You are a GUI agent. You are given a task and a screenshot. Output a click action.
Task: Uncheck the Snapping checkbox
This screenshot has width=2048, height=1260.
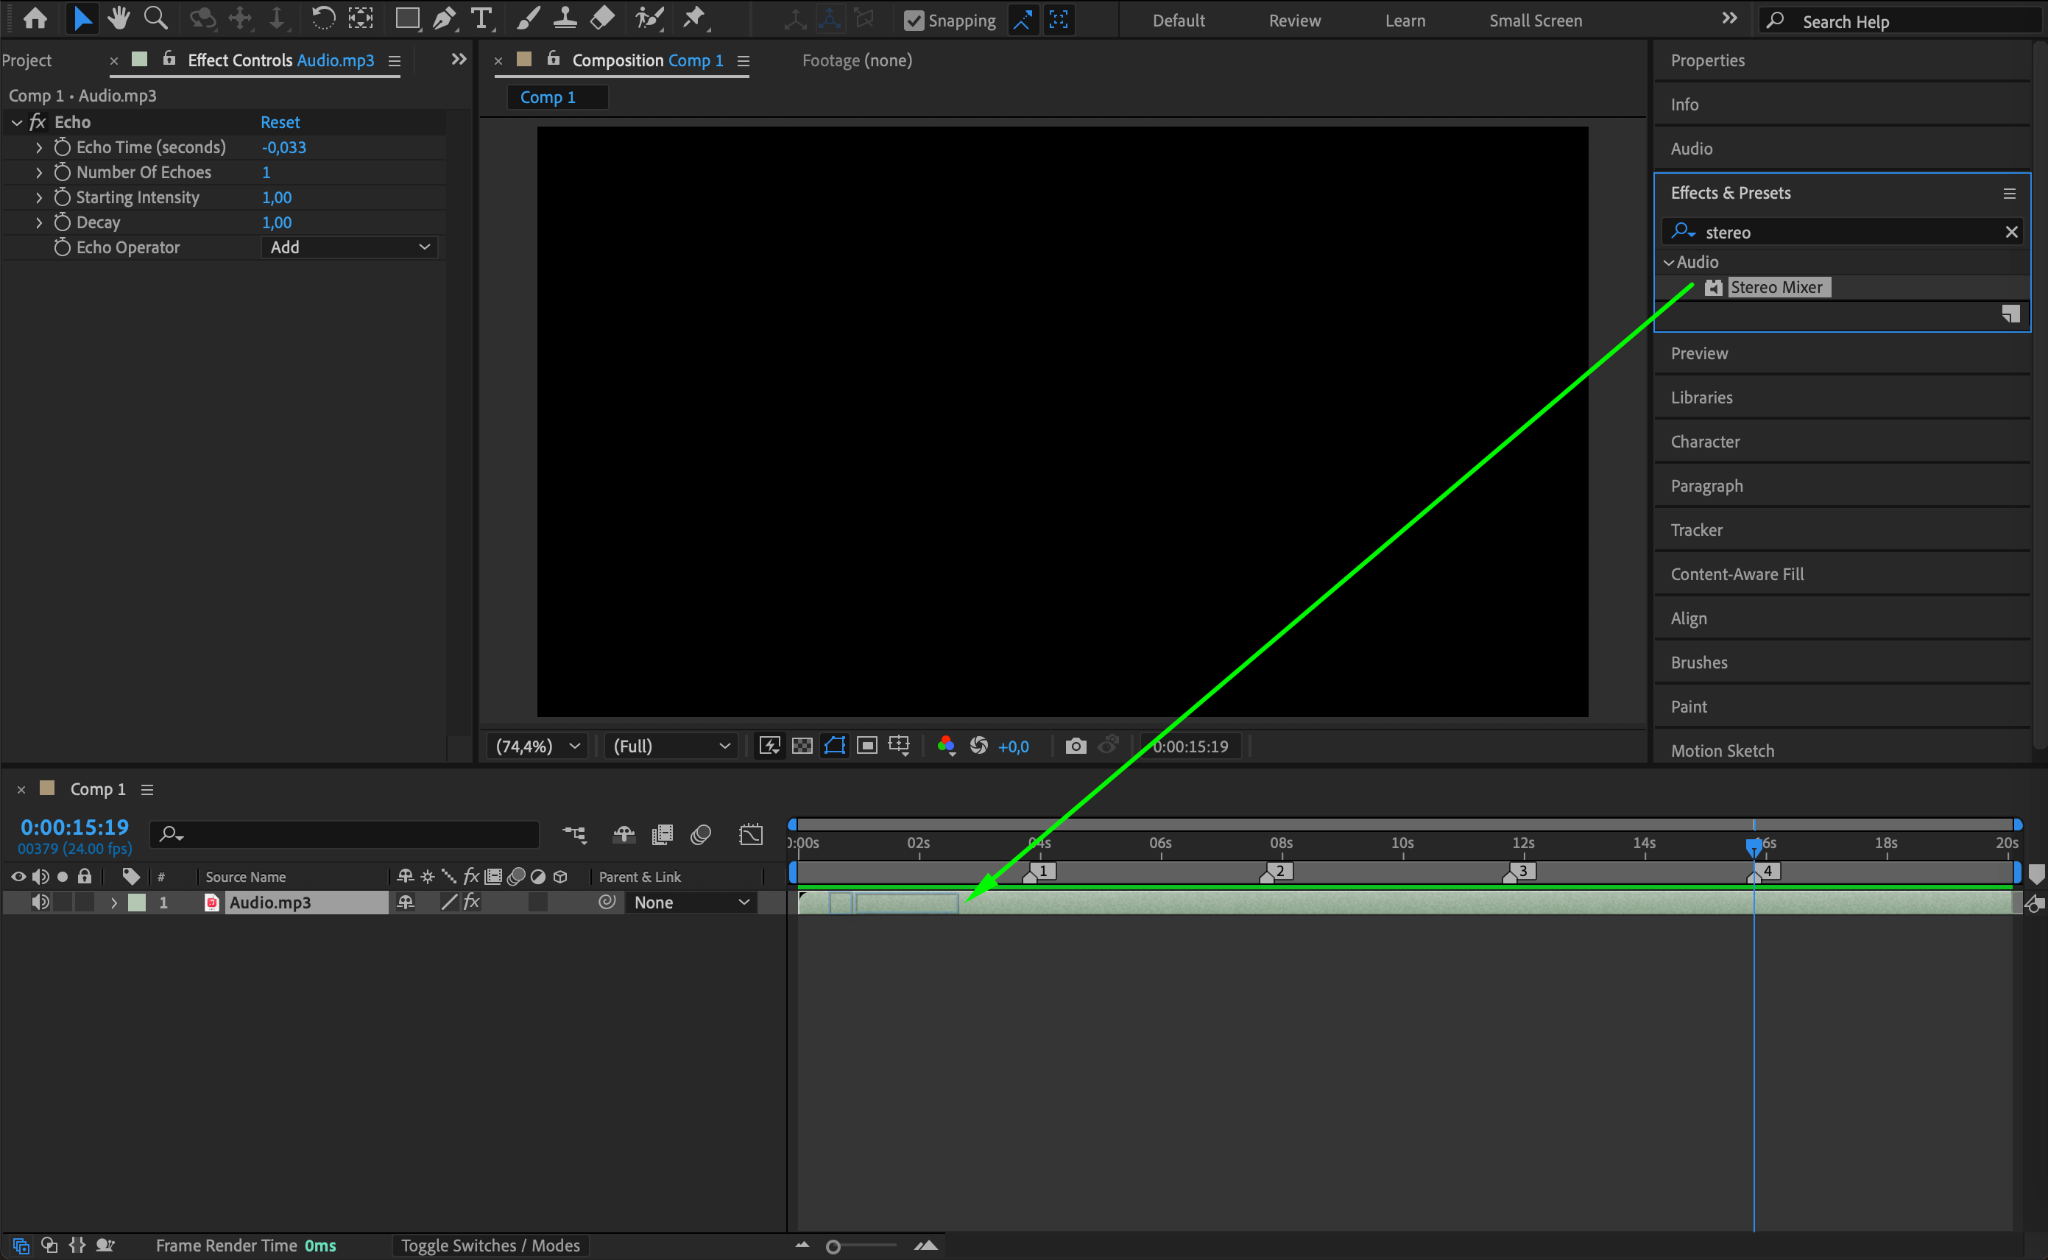click(914, 20)
